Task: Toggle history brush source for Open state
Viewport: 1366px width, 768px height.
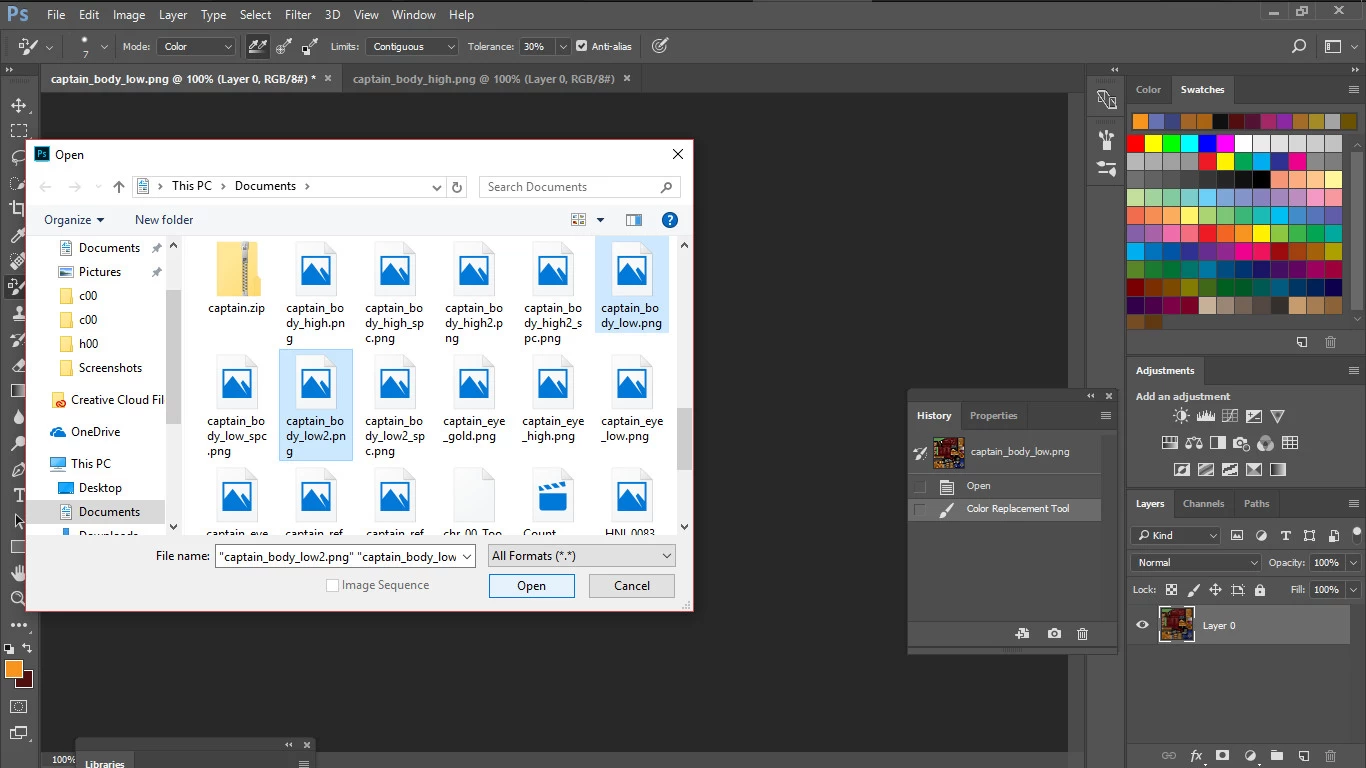Action: 920,487
